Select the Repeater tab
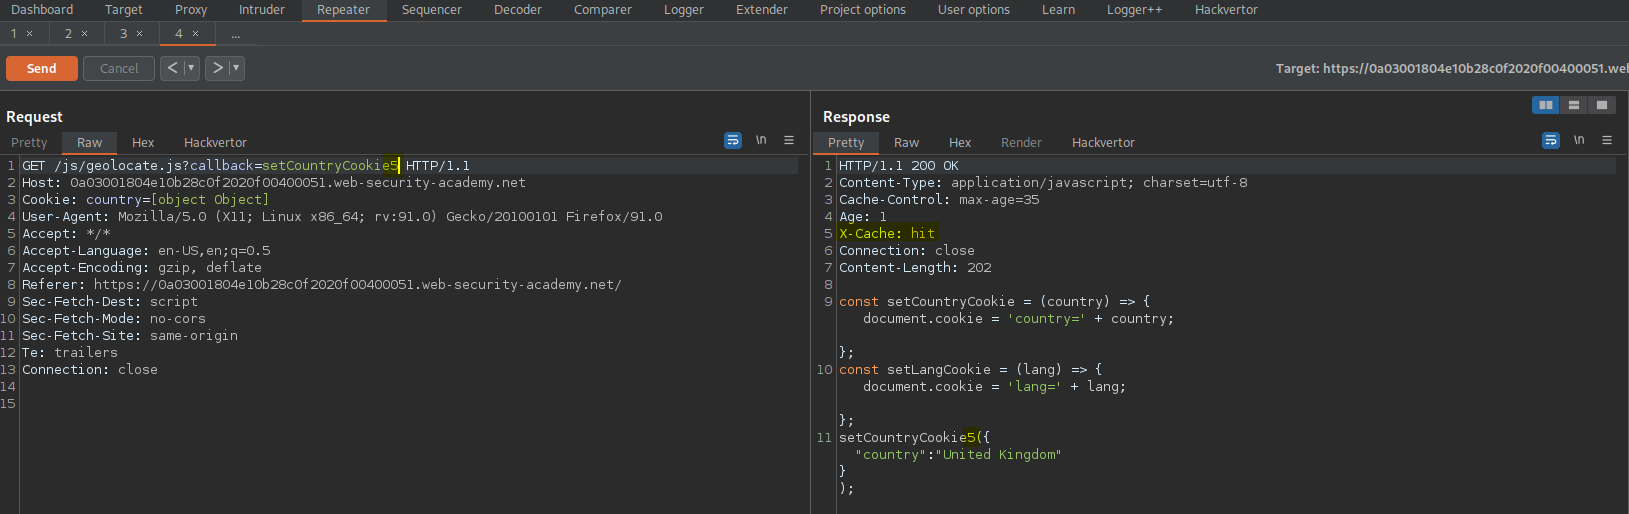The height and width of the screenshot is (514, 1629). tap(344, 10)
